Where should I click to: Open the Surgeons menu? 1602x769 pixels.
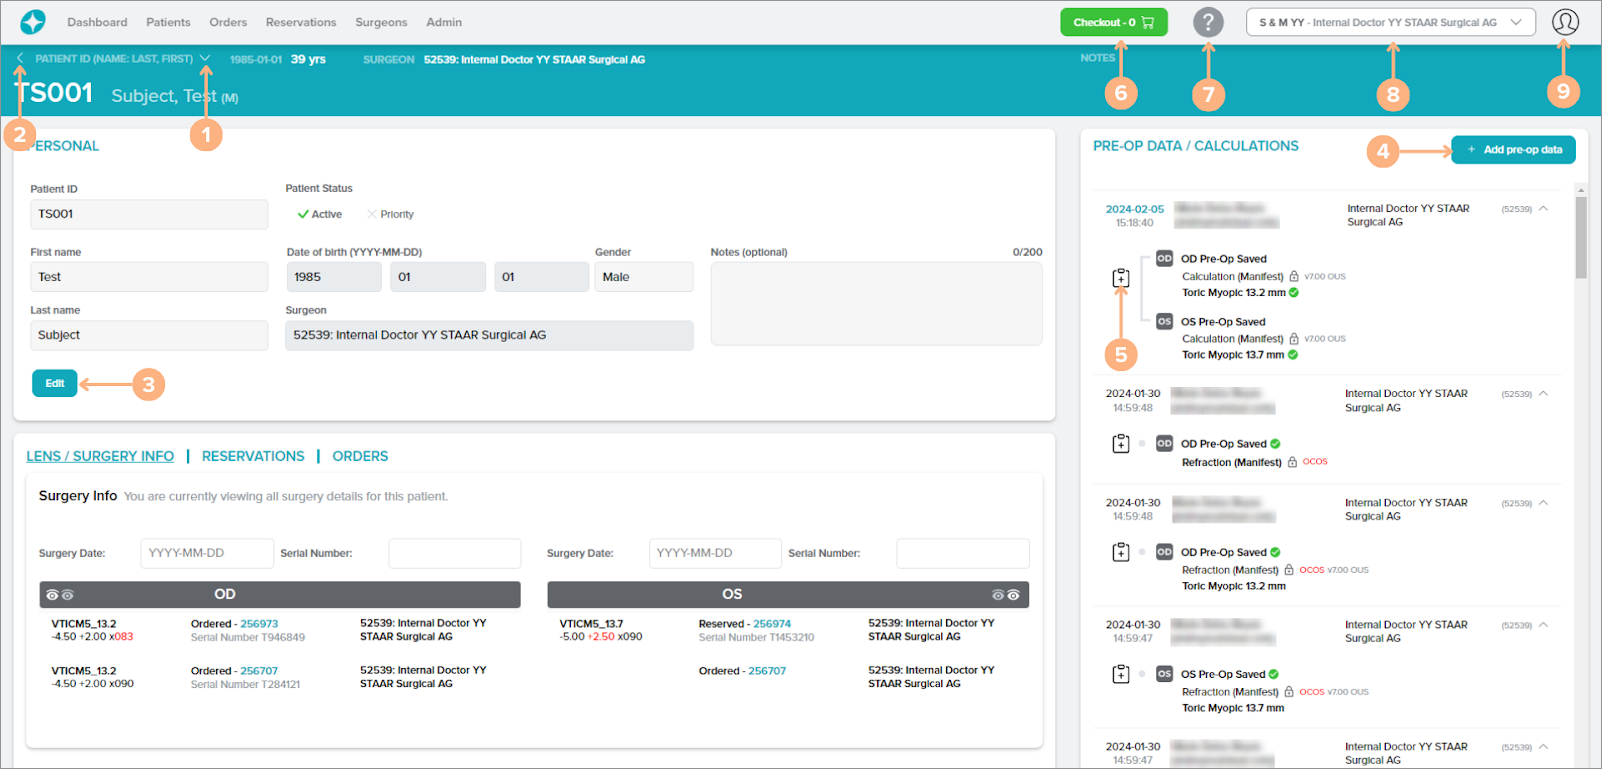[x=381, y=22]
